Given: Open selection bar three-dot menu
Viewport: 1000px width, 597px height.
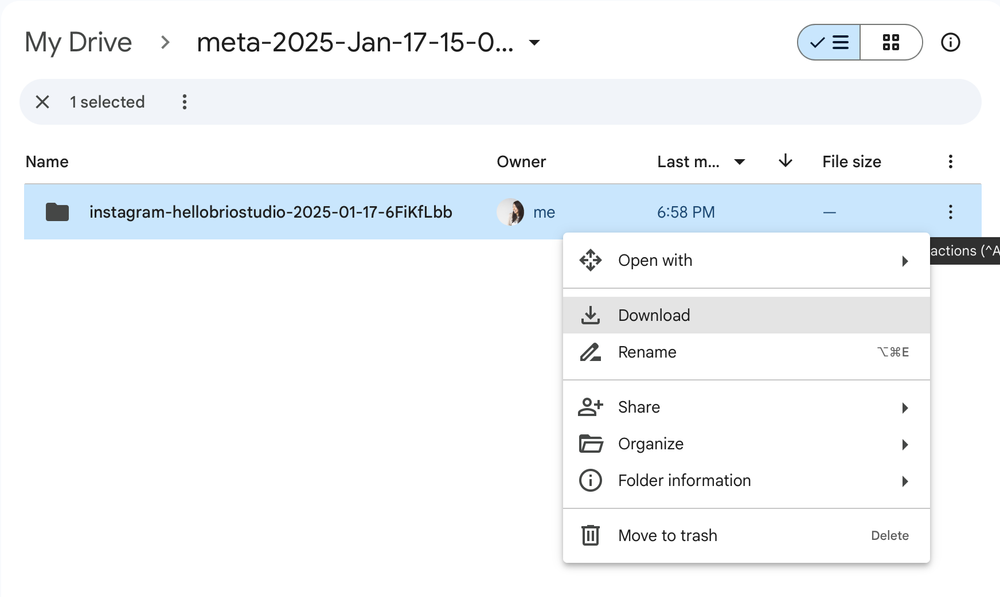Looking at the screenshot, I should [x=184, y=102].
